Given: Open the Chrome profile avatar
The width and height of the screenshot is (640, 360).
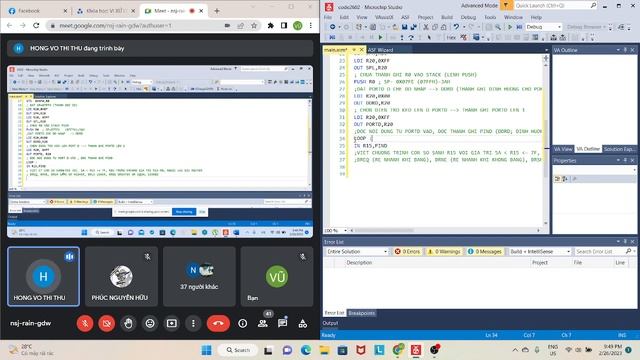Looking at the screenshot, I should click(298, 25).
